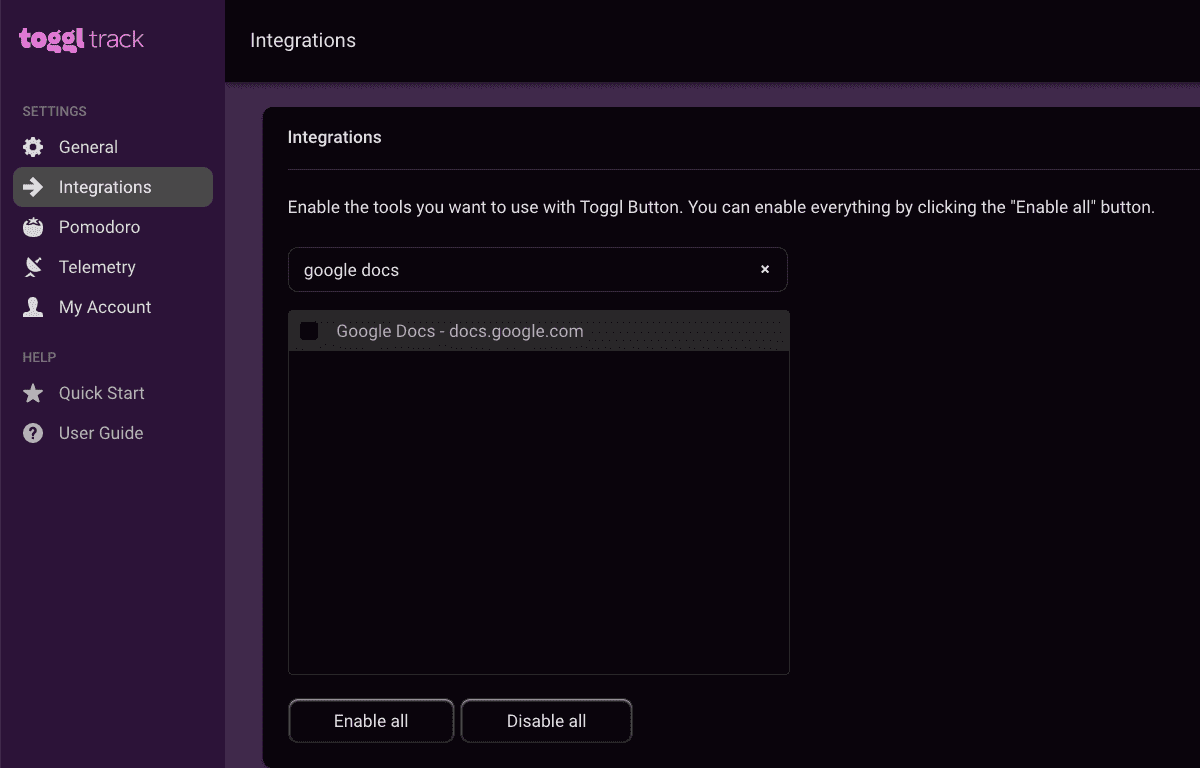The height and width of the screenshot is (768, 1200).
Task: Click the "Google Docs - docs.google.com" label
Action: (460, 331)
